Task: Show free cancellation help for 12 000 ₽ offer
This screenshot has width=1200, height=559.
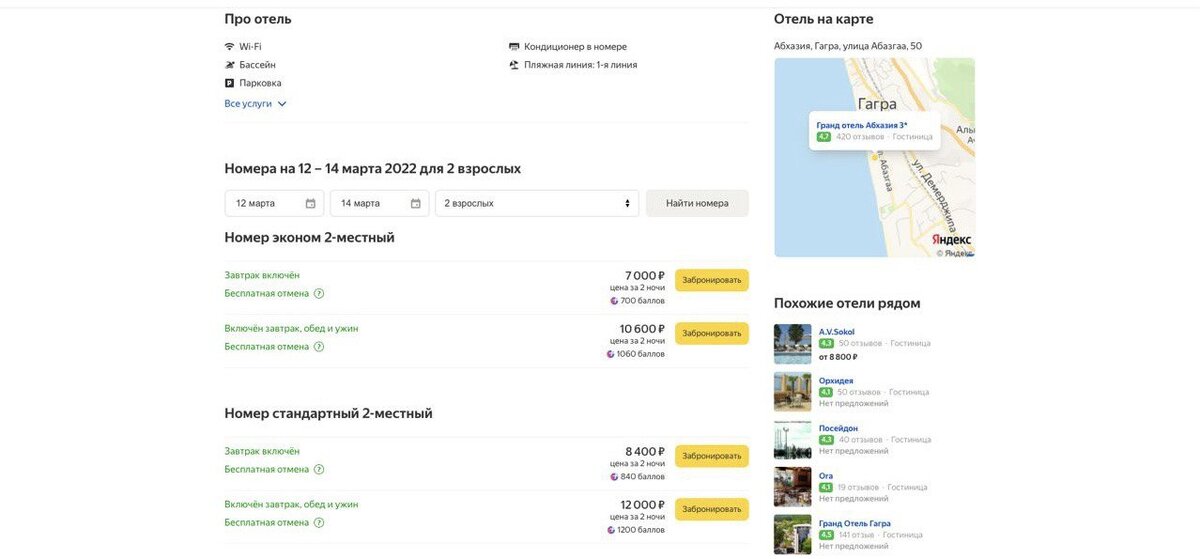Action: 319,523
